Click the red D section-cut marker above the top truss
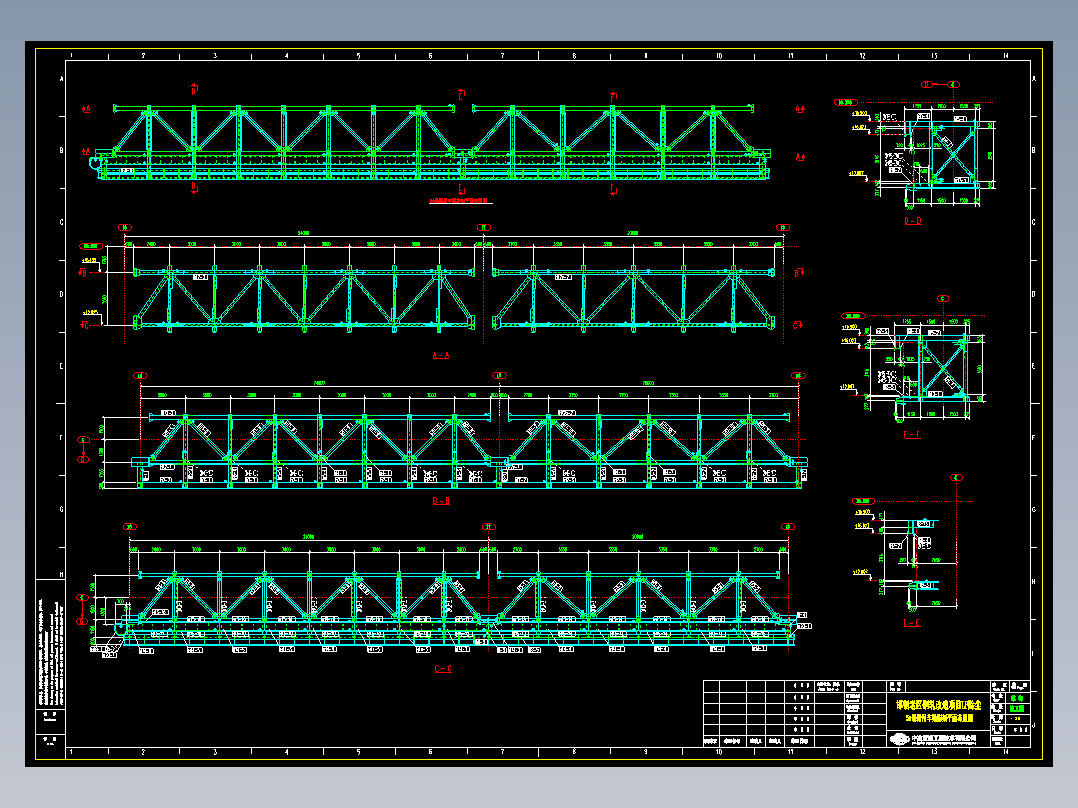This screenshot has height=808, width=1078. point(195,89)
